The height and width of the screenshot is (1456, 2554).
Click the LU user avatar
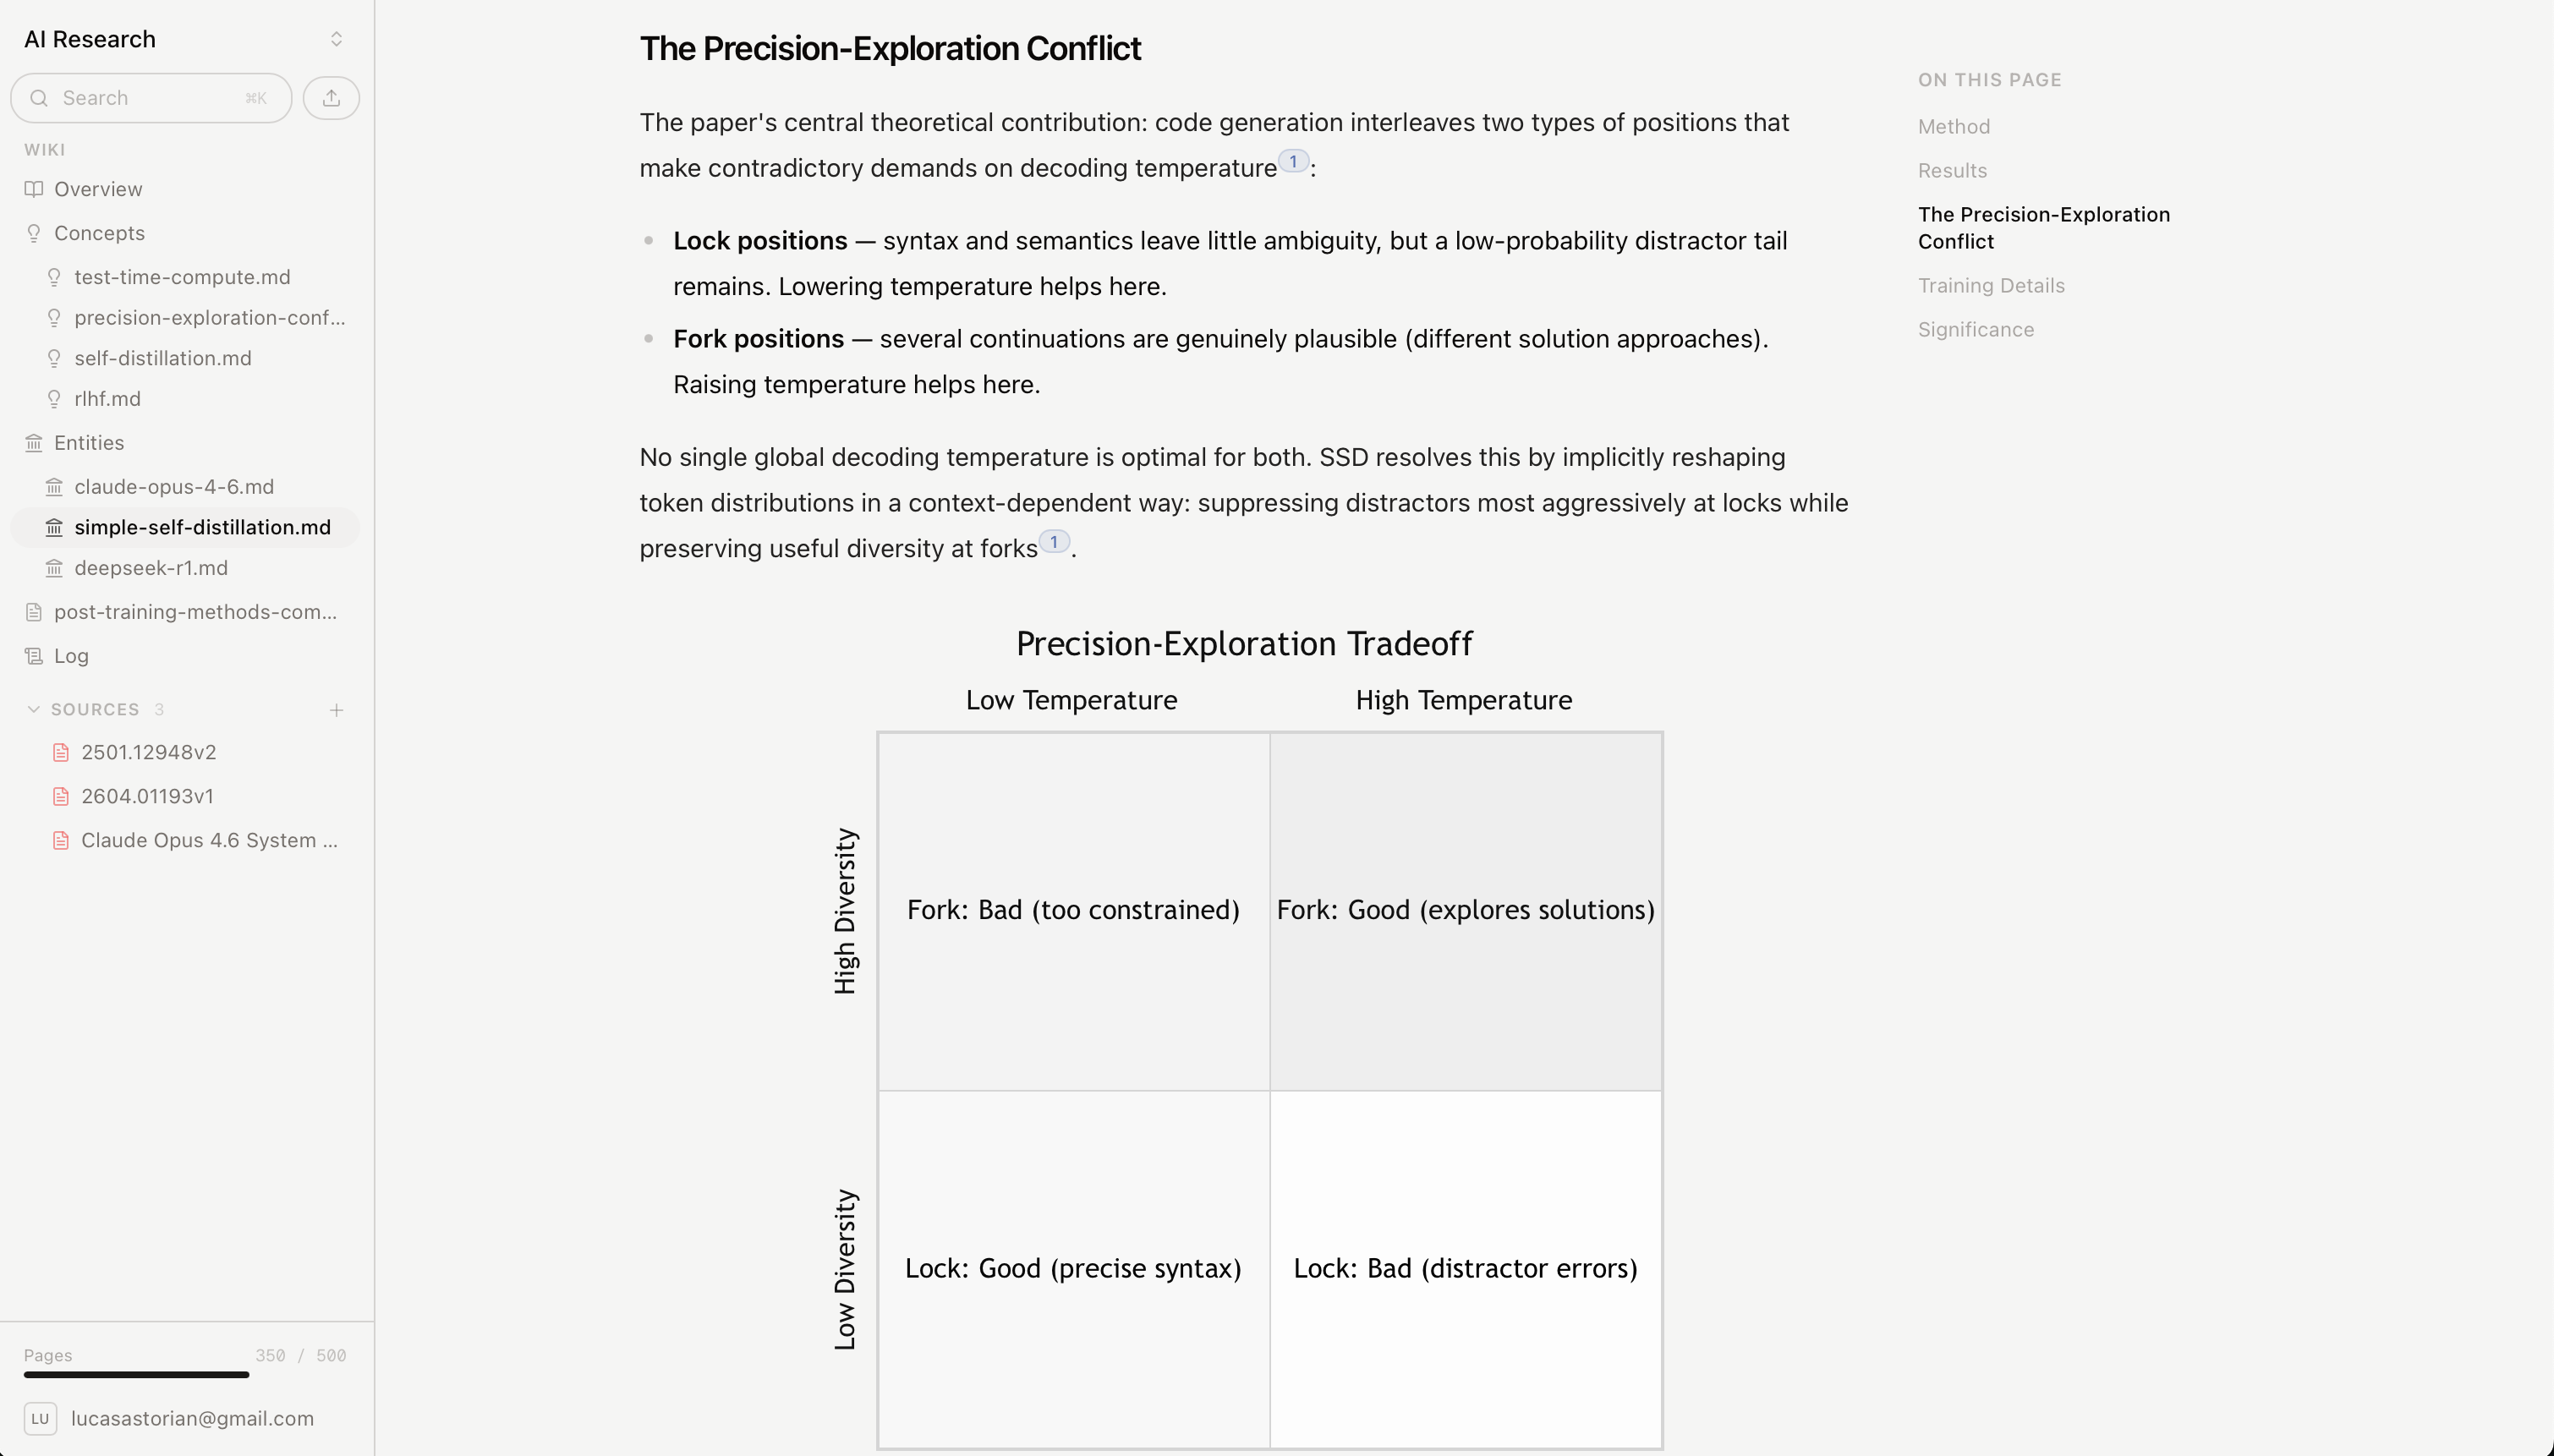point(41,1418)
